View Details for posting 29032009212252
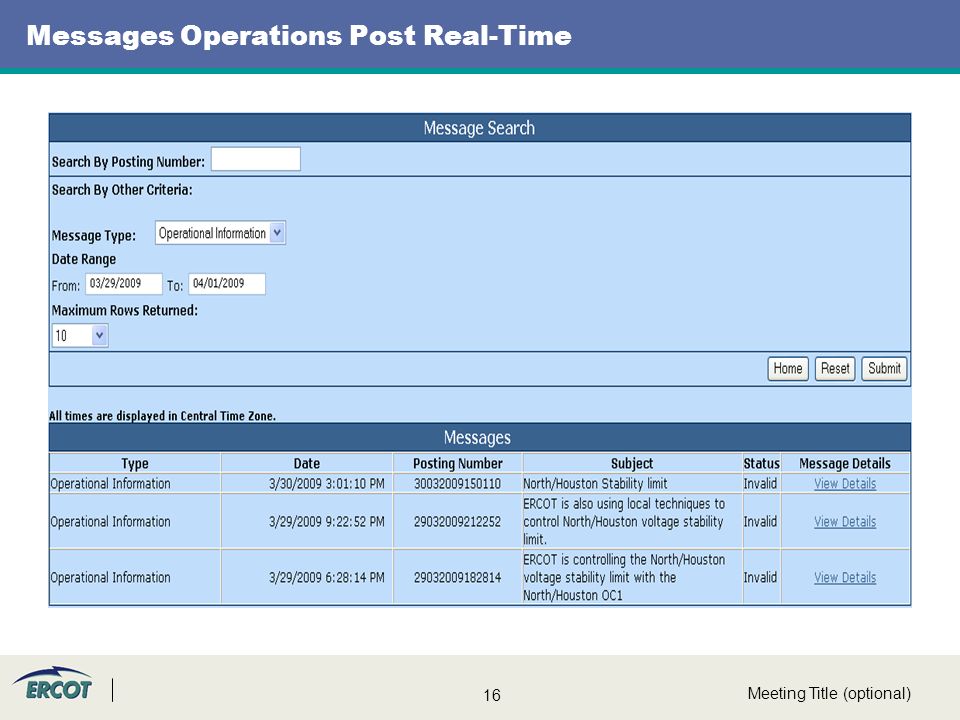Image resolution: width=960 pixels, height=720 pixels. pyautogui.click(x=845, y=522)
